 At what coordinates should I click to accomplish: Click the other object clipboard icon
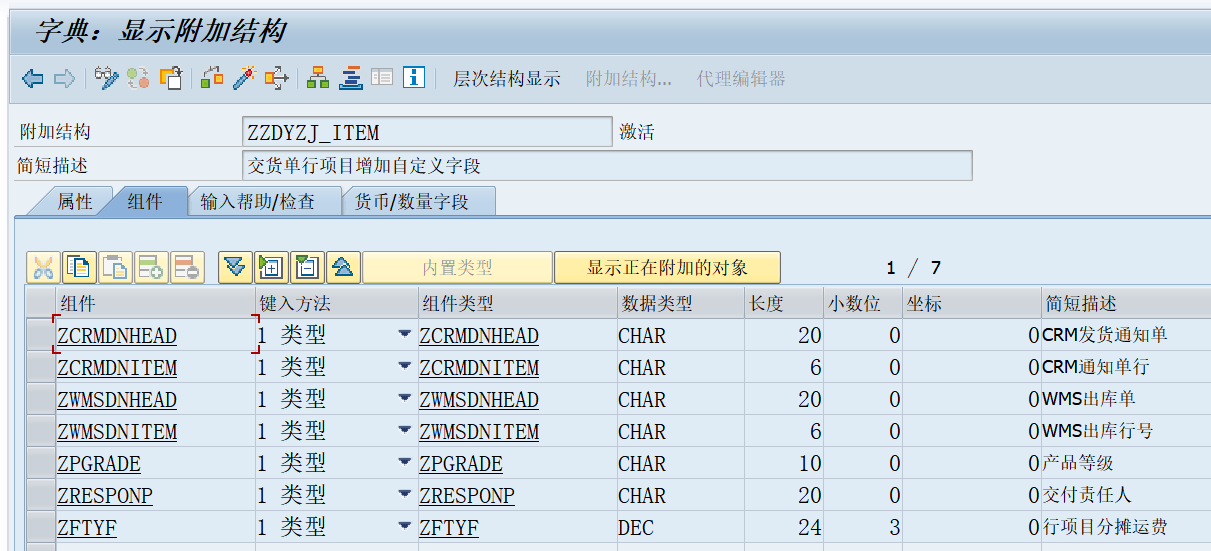pyautogui.click(x=171, y=78)
